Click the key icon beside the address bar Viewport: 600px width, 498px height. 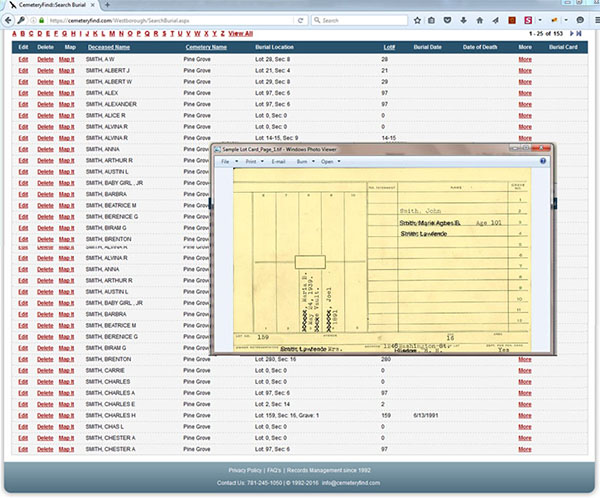click(x=21, y=20)
